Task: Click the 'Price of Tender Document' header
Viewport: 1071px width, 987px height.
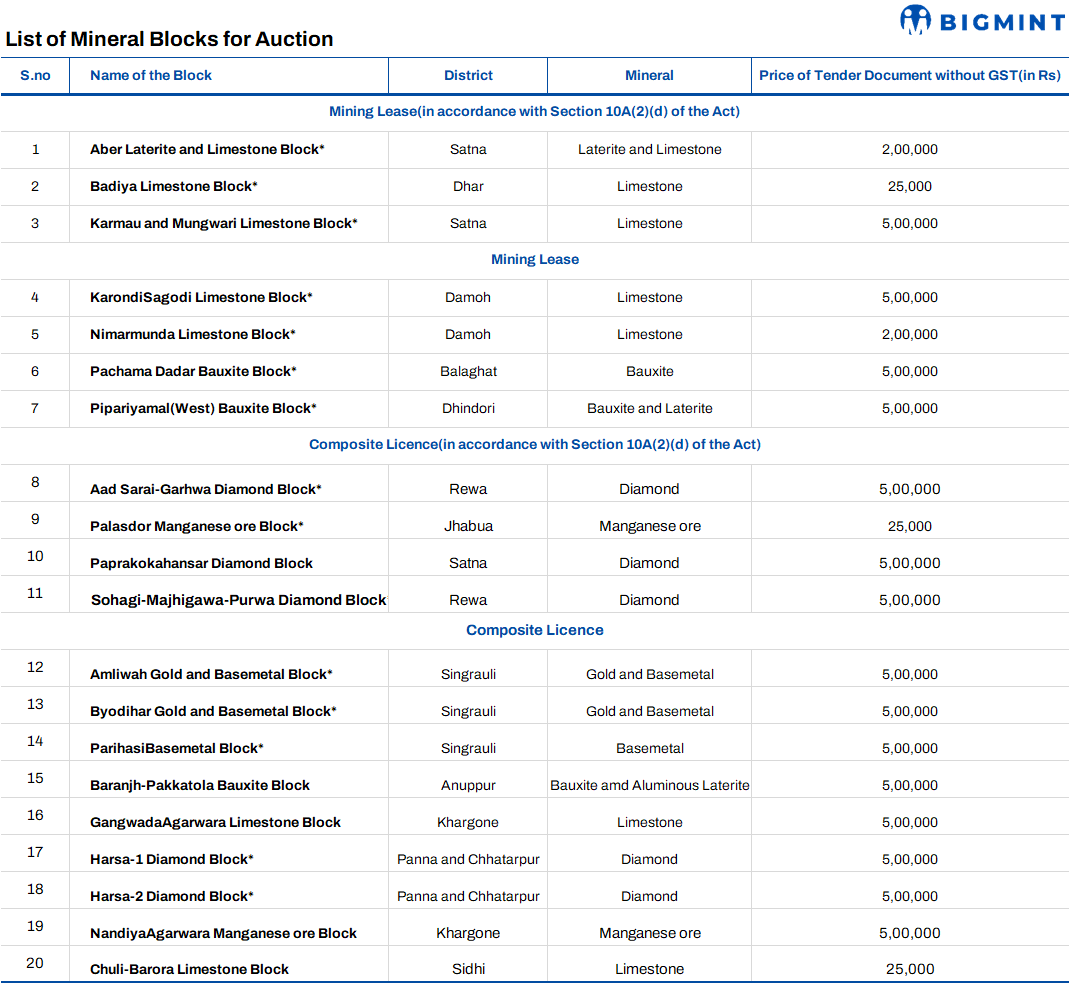Action: [x=909, y=75]
